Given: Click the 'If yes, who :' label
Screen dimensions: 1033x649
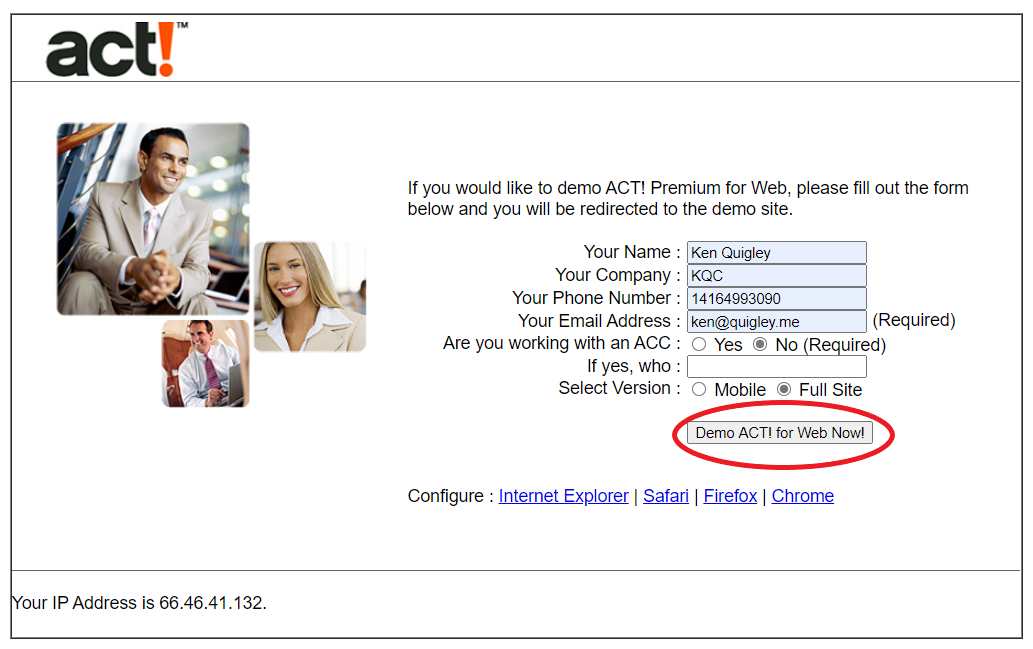Looking at the screenshot, I should (633, 366).
